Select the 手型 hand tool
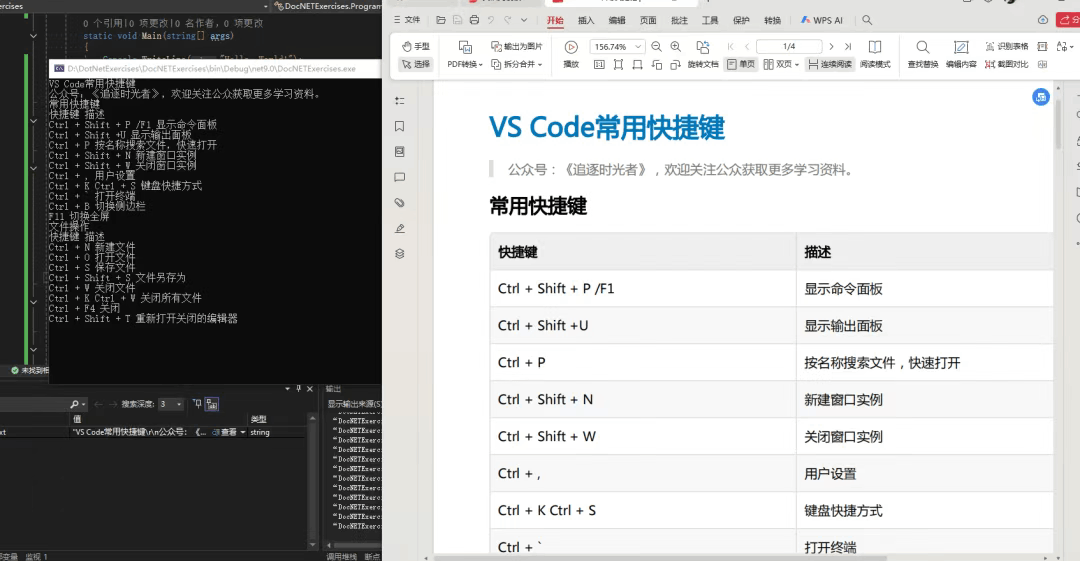1080x561 pixels. click(x=415, y=47)
